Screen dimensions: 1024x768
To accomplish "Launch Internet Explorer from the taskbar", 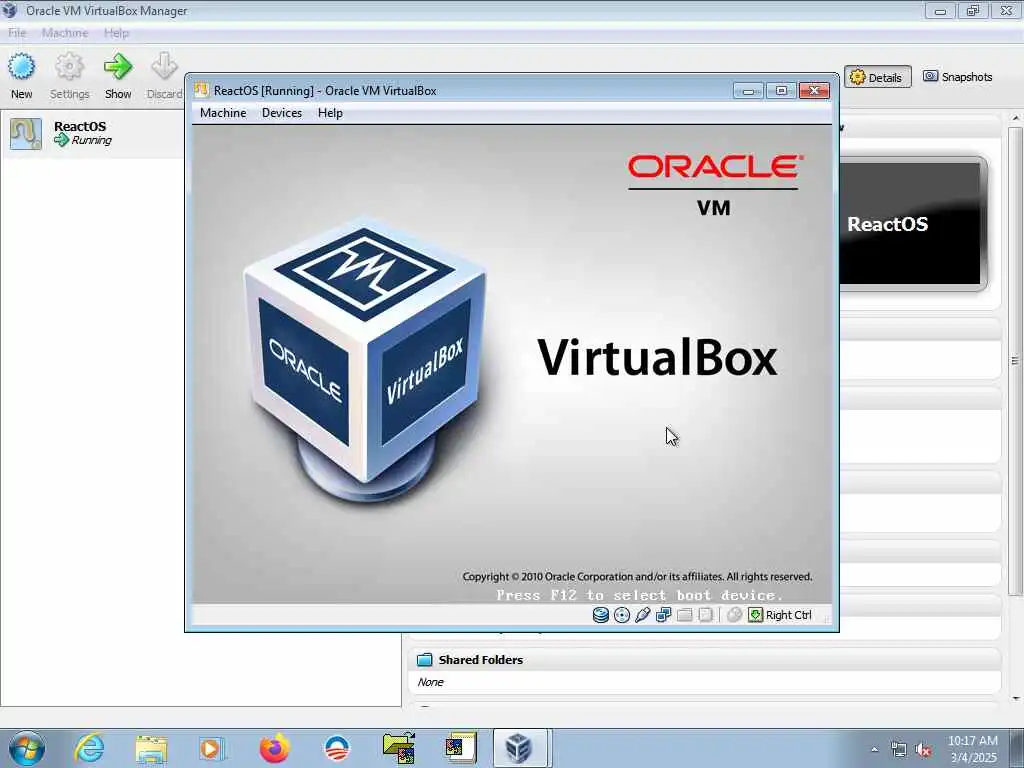I will (88, 748).
